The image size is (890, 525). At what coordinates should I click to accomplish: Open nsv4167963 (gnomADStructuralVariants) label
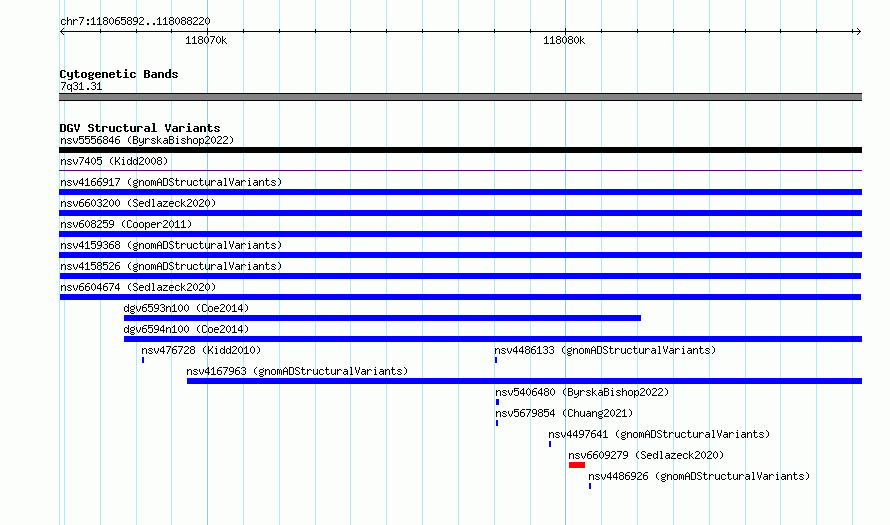tap(297, 371)
